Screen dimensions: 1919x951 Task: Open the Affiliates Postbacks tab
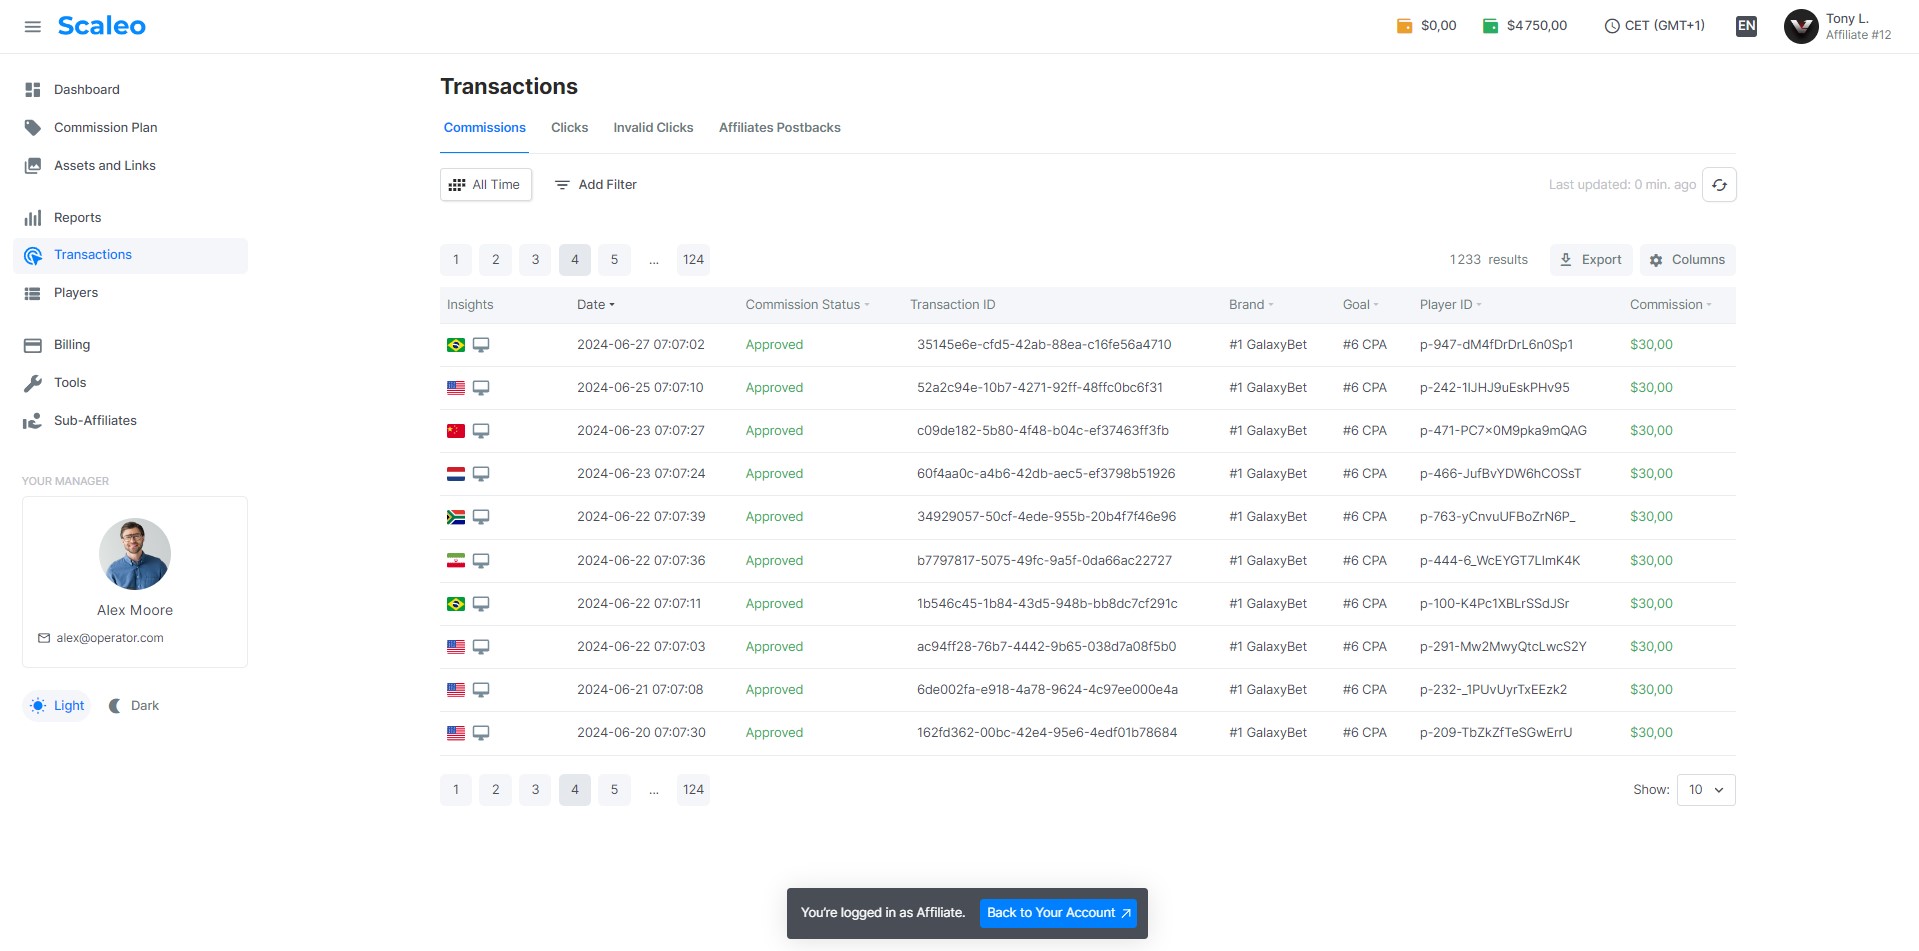click(780, 127)
